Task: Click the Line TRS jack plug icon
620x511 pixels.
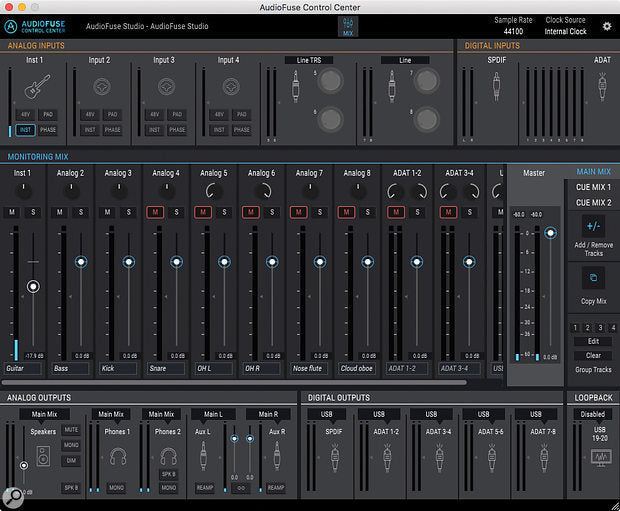Action: [x=295, y=86]
